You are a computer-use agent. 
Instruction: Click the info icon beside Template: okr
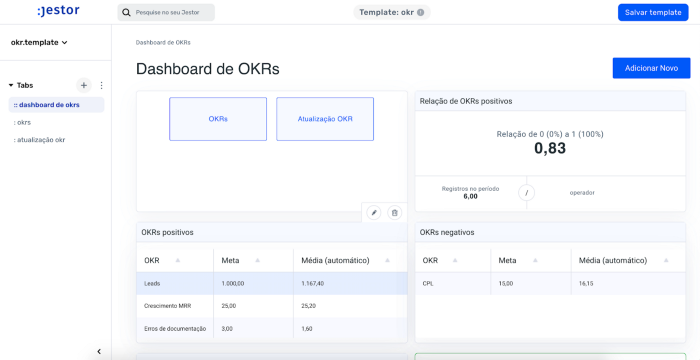[421, 13]
